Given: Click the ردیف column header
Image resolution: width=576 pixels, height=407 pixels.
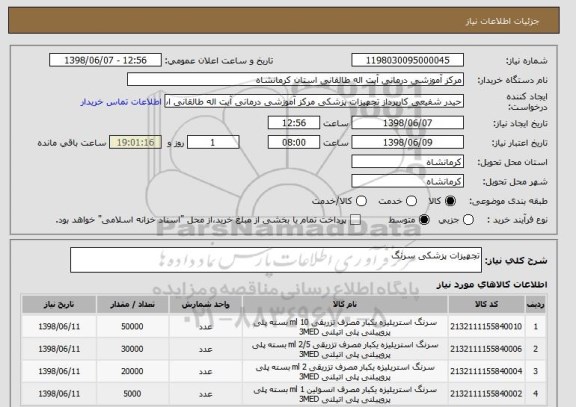Looking at the screenshot, I should (535, 304).
